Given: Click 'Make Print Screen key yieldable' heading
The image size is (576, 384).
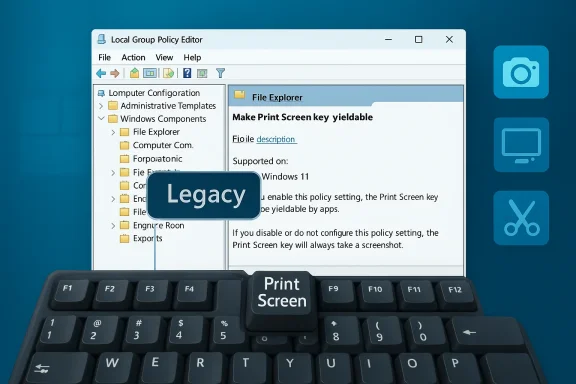Looking at the screenshot, I should click(303, 117).
